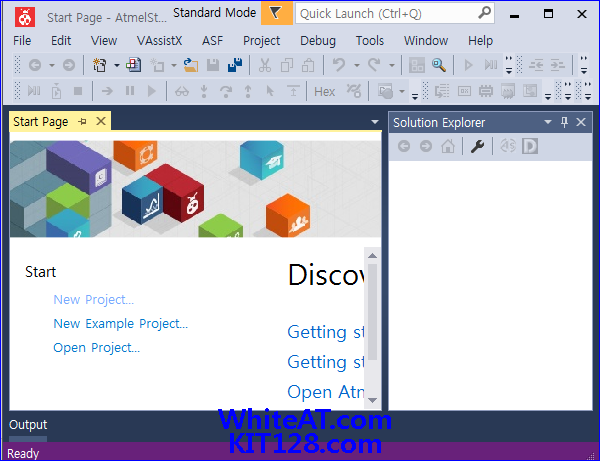The image size is (600, 461).
Task: Click the New Project... link
Action: (x=94, y=300)
